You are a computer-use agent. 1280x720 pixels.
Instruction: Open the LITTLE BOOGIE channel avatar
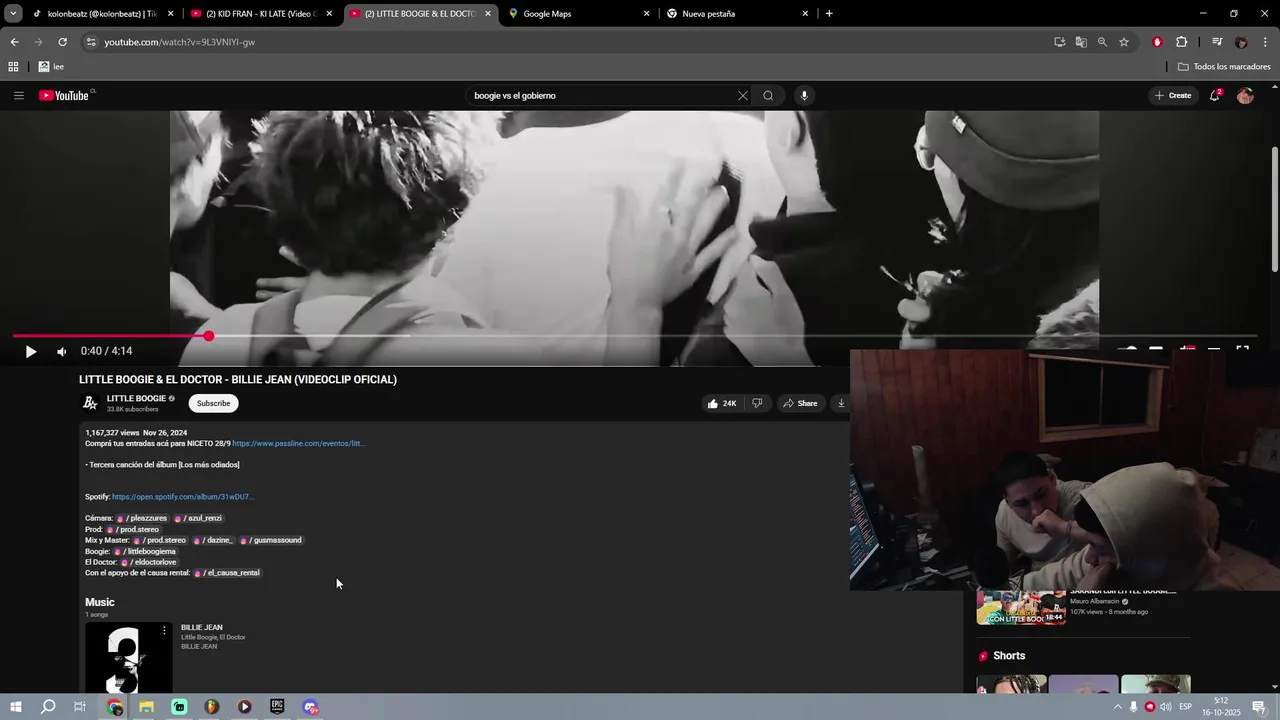[x=90, y=403]
